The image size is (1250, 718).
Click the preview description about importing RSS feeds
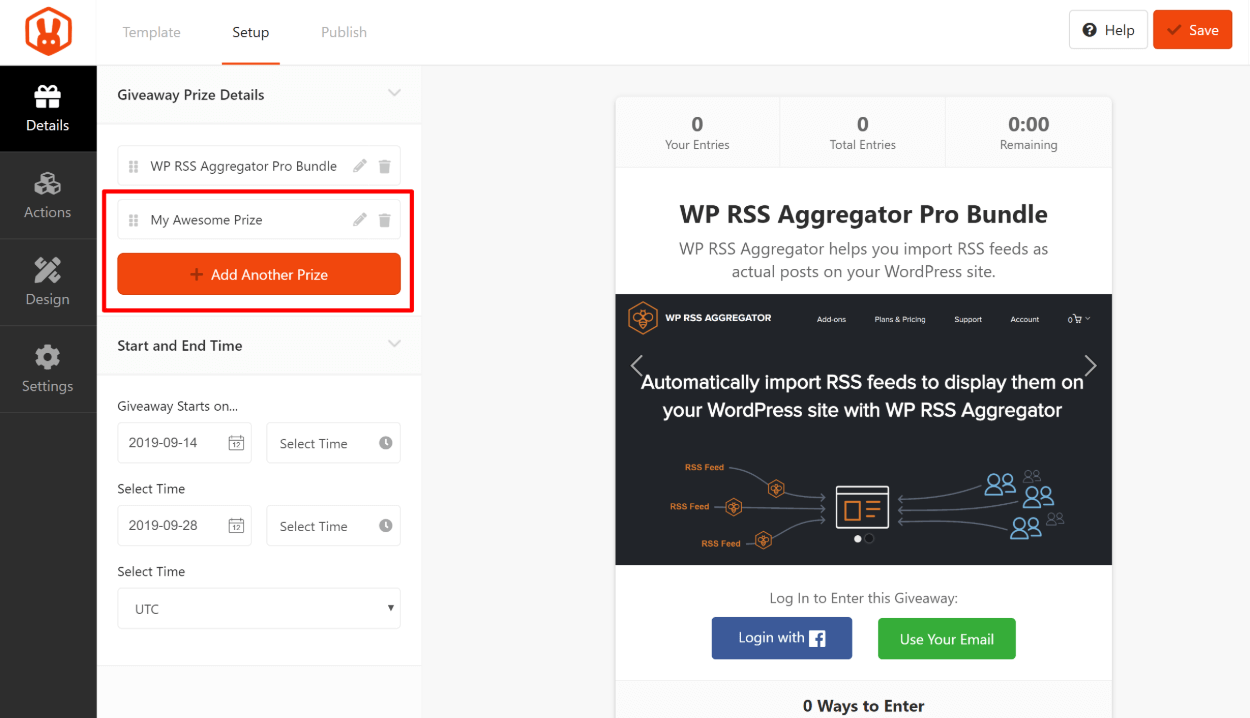coord(864,260)
